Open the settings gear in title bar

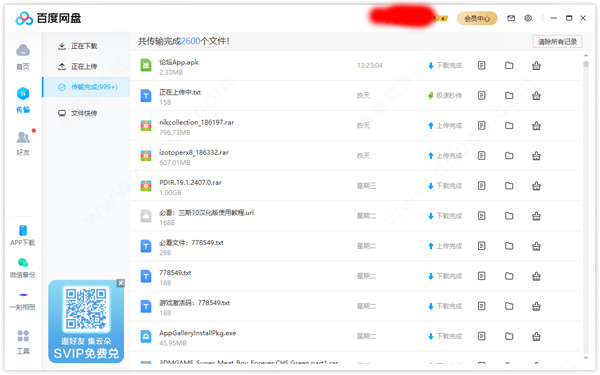[x=528, y=18]
